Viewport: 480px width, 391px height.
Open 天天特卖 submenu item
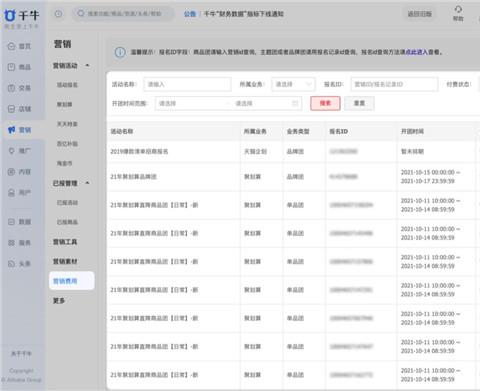click(67, 124)
